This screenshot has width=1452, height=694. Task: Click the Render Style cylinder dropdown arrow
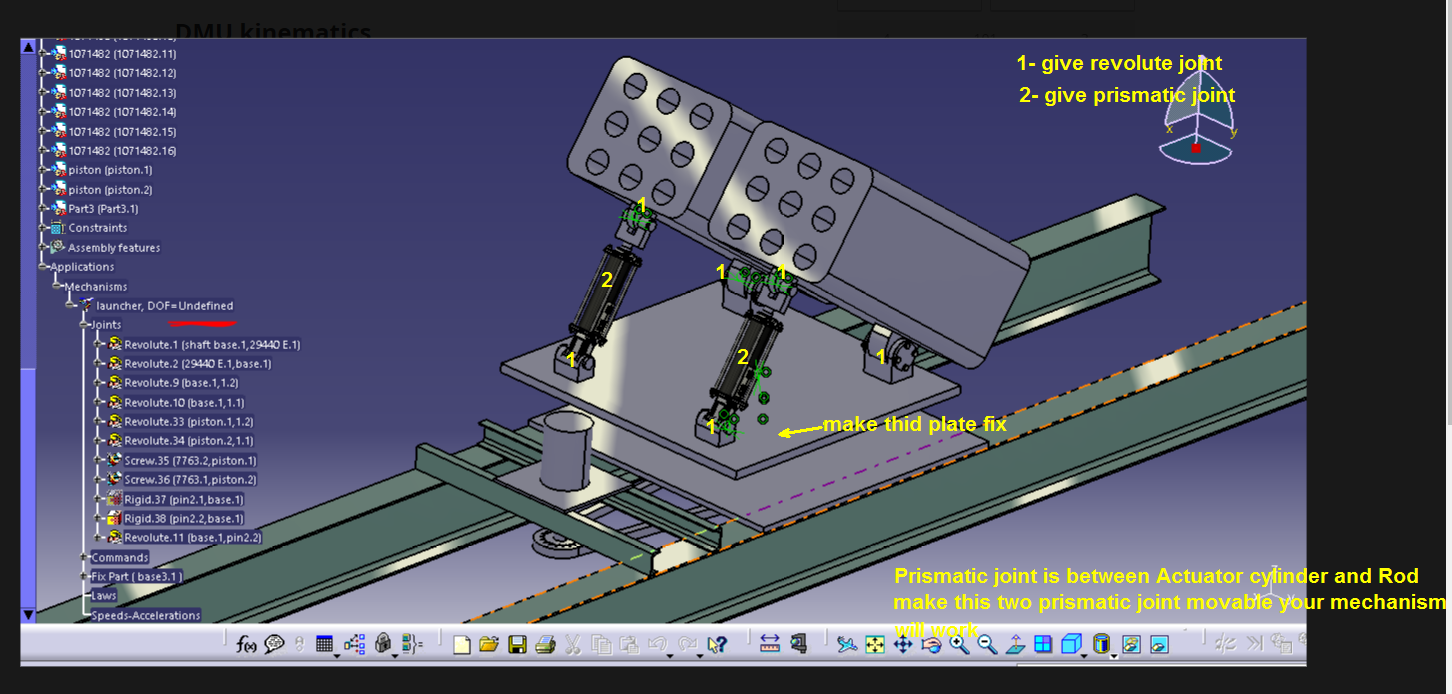(x=1113, y=655)
